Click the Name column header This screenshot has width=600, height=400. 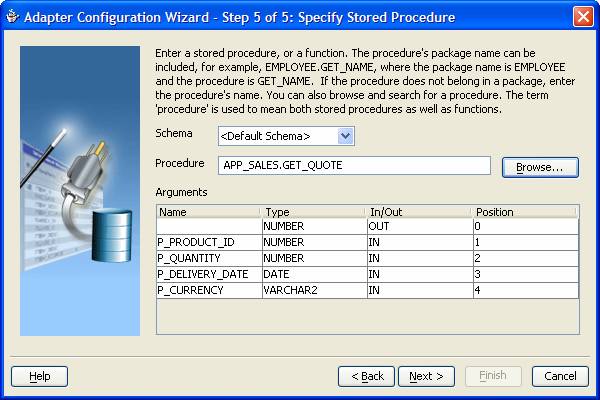208,211
